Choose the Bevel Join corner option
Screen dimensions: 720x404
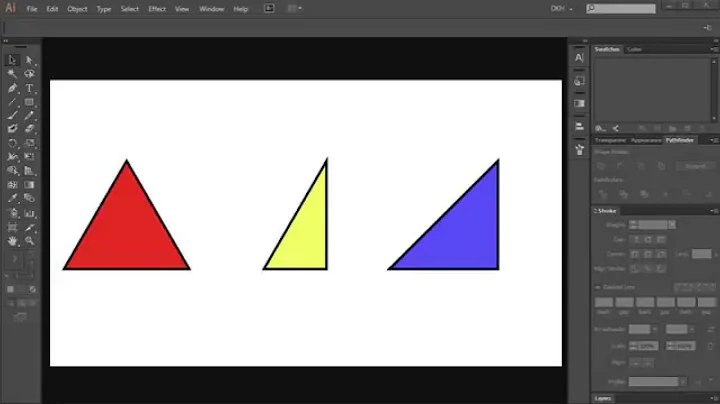click(x=661, y=254)
